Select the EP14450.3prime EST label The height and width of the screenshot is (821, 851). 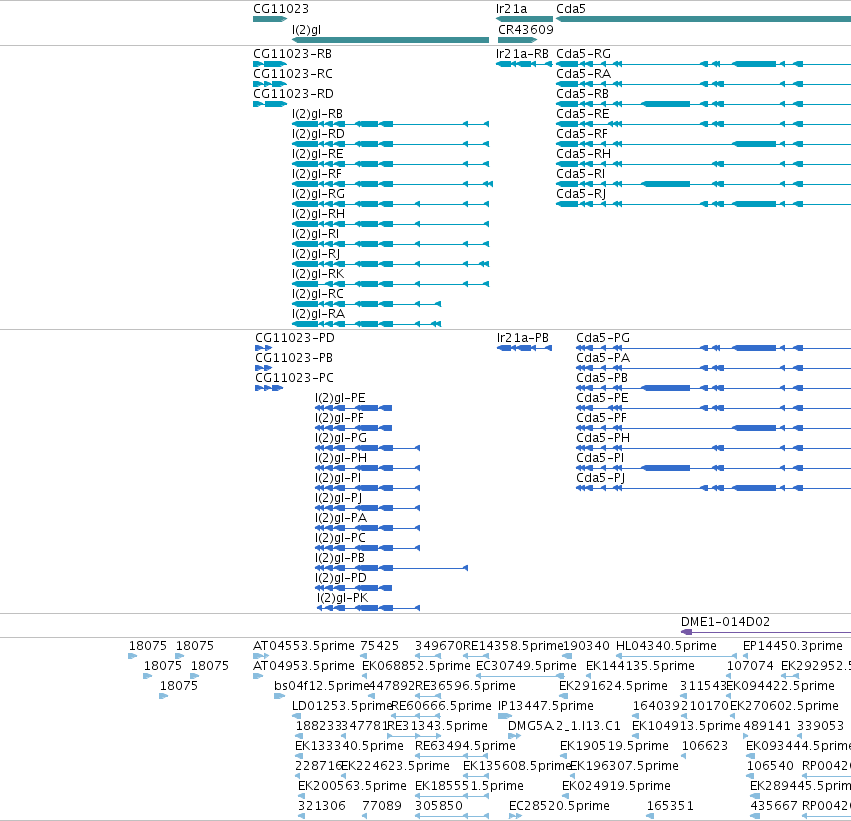(792, 646)
